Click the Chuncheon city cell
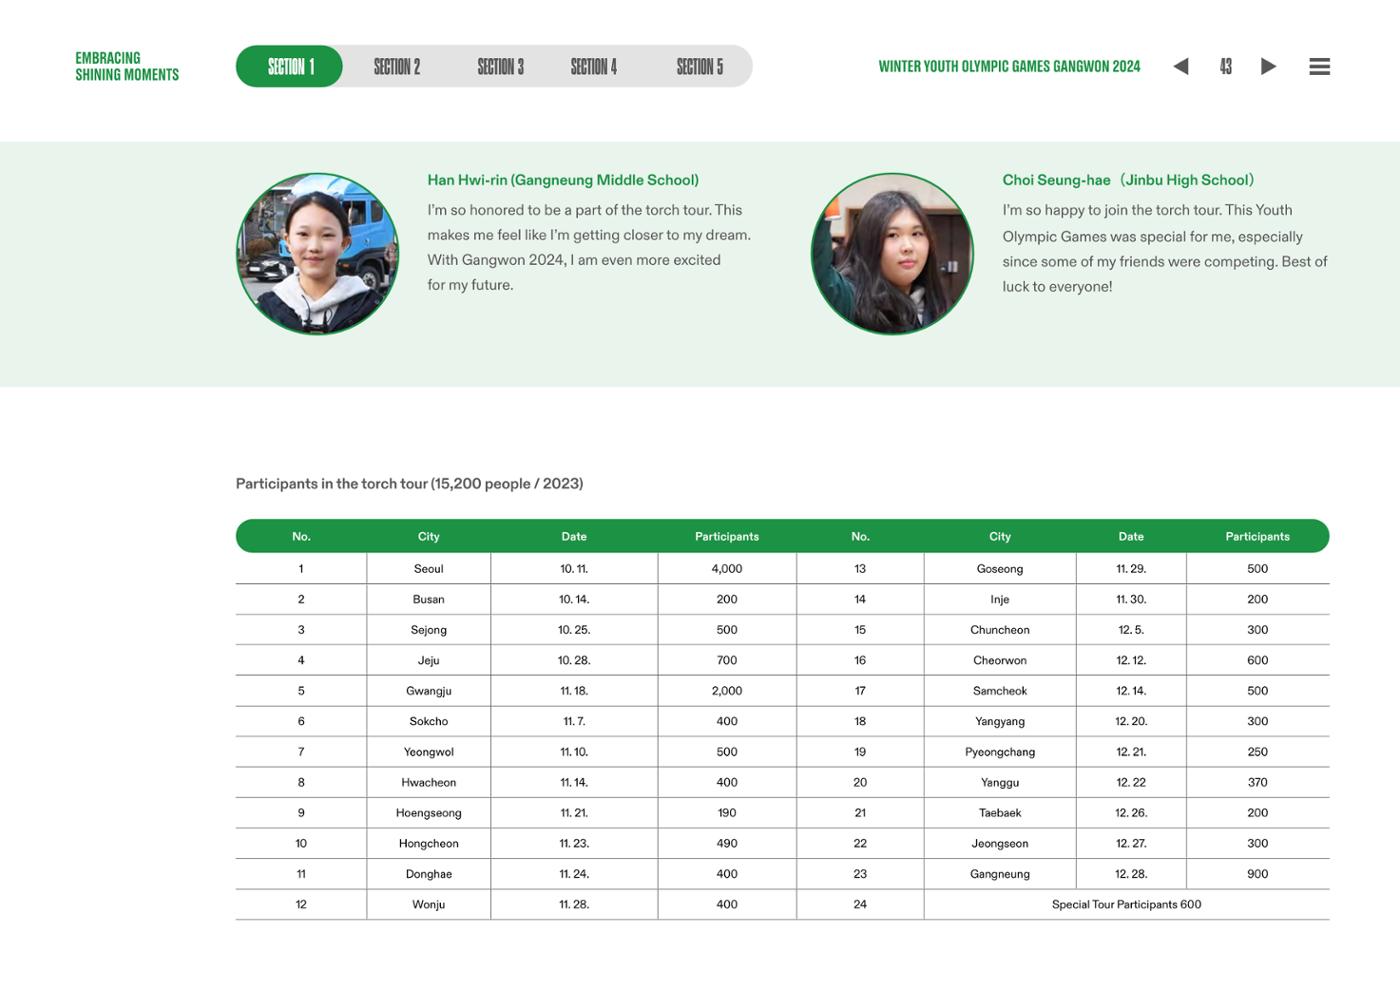This screenshot has height=990, width=1400. tap(1000, 629)
